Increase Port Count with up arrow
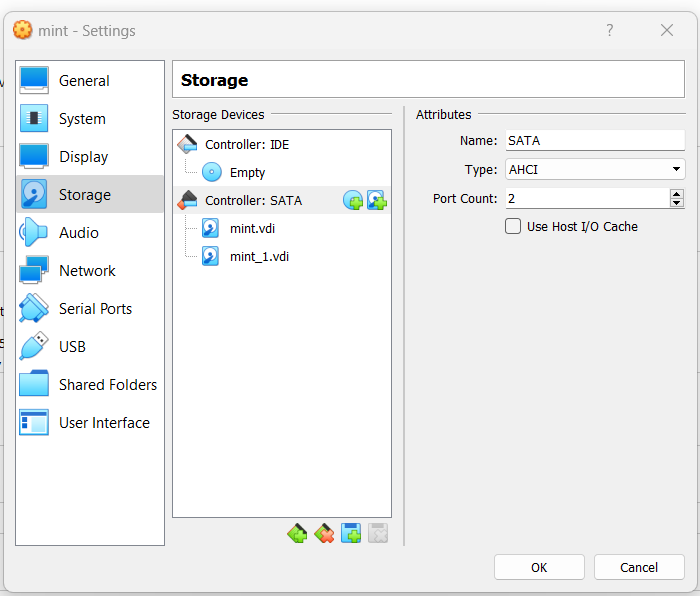 point(677,194)
